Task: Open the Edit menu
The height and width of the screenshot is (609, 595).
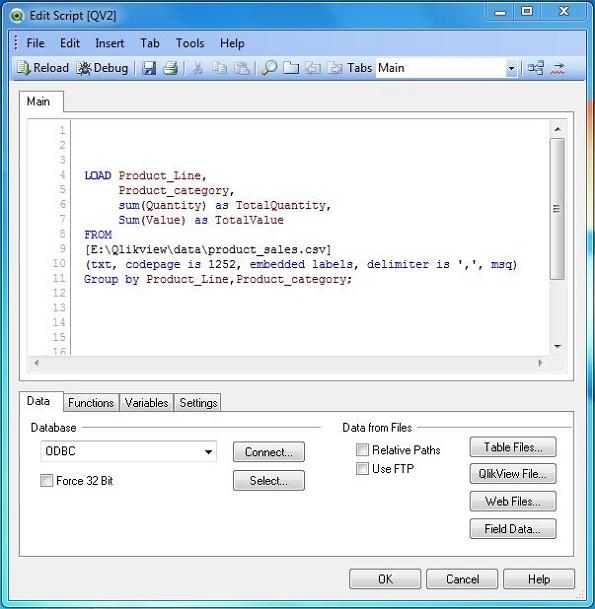Action: click(70, 43)
